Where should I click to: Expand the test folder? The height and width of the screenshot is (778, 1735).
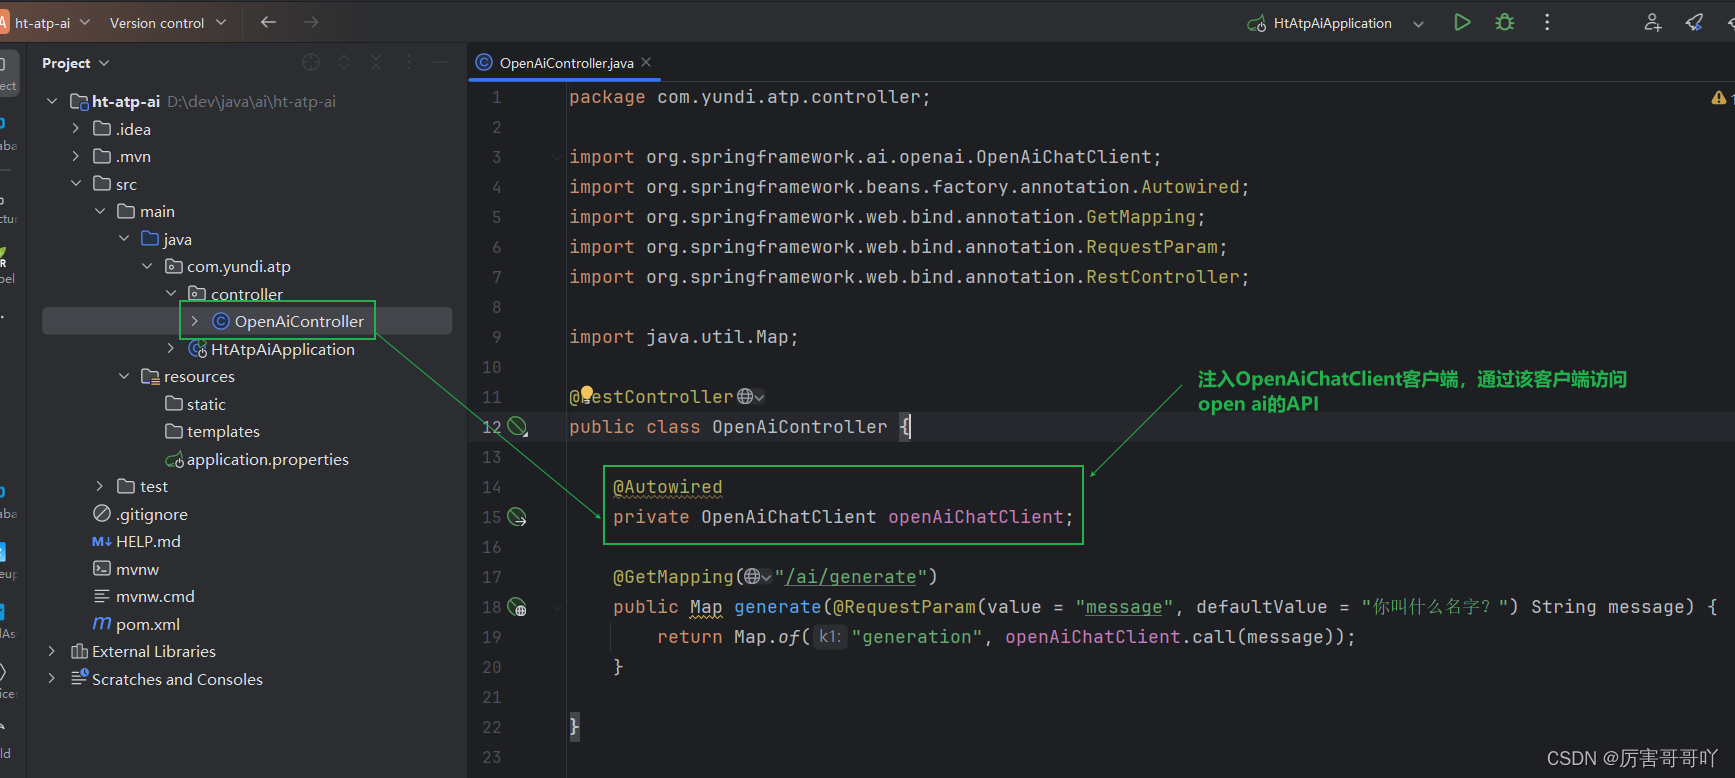99,486
